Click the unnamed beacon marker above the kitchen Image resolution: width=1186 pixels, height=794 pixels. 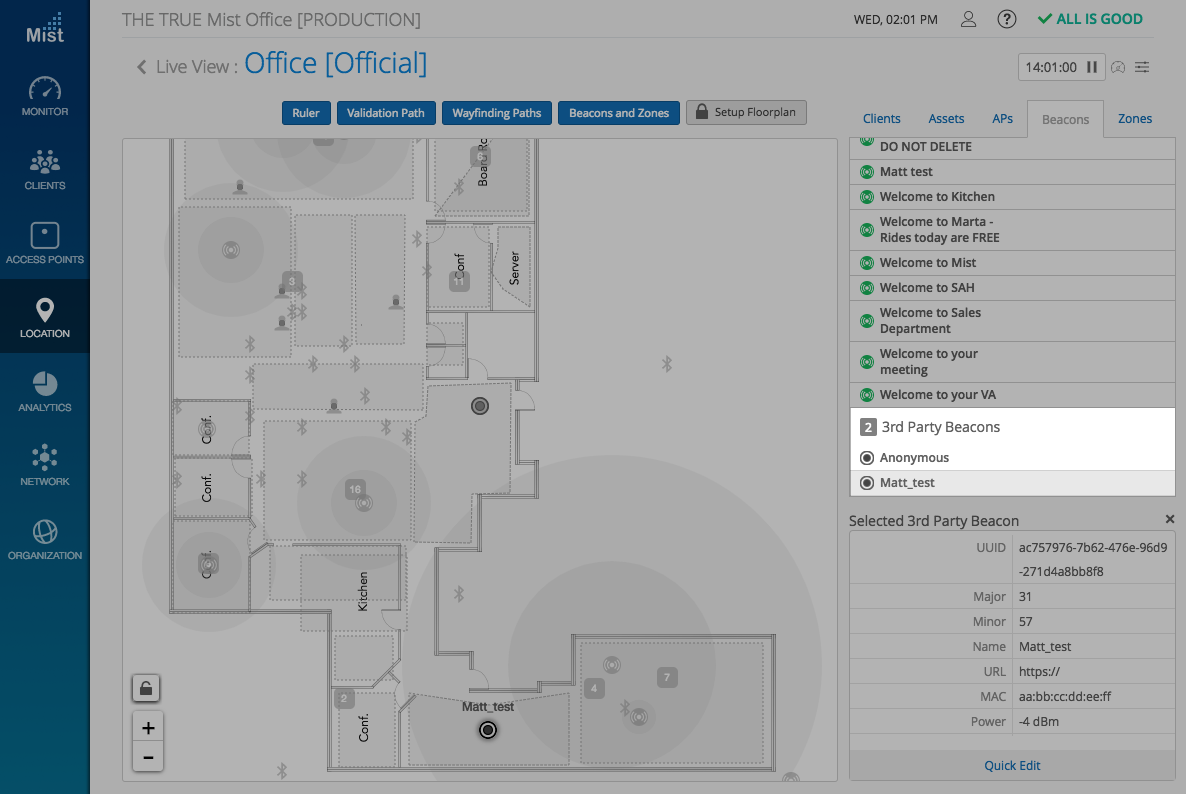click(480, 406)
